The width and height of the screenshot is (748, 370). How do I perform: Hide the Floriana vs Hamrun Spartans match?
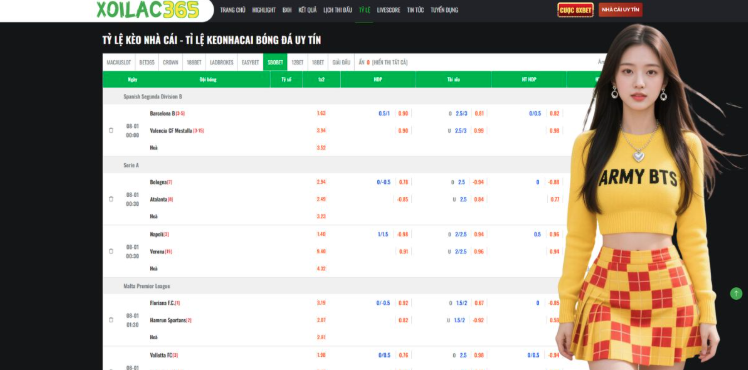(x=111, y=320)
